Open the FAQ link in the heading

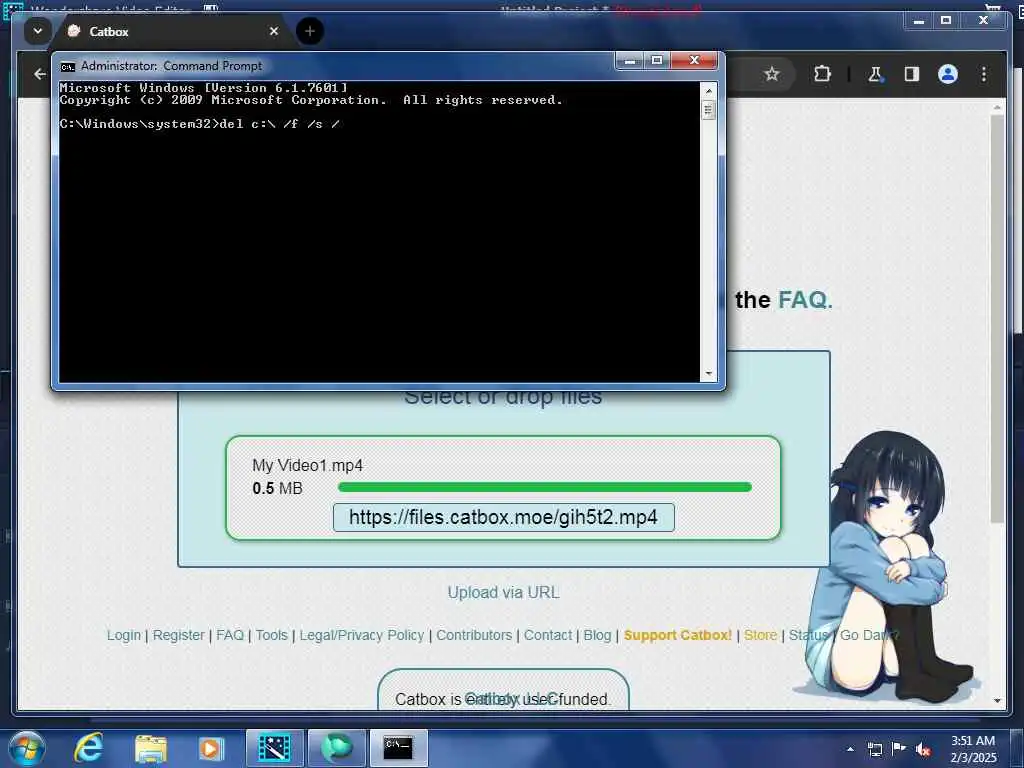pos(803,300)
